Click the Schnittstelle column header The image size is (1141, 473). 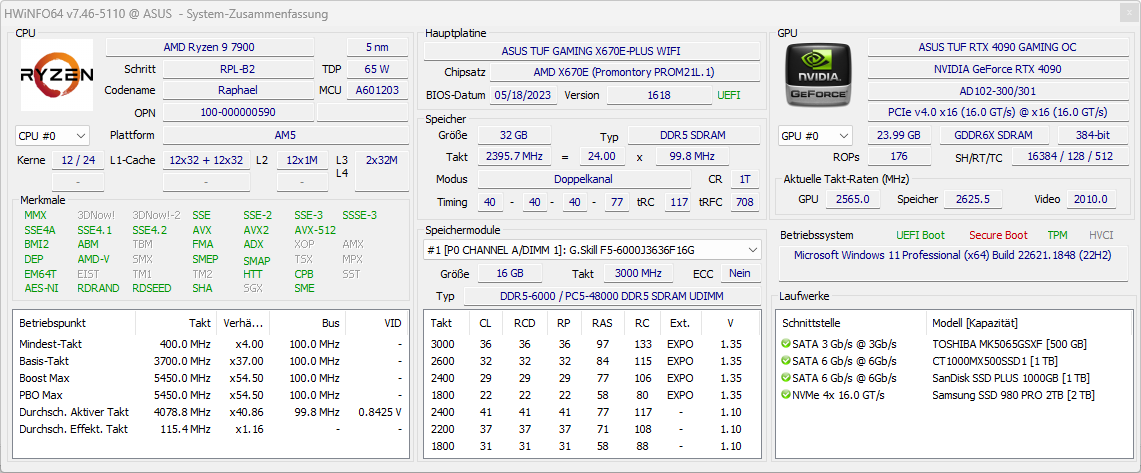851,323
